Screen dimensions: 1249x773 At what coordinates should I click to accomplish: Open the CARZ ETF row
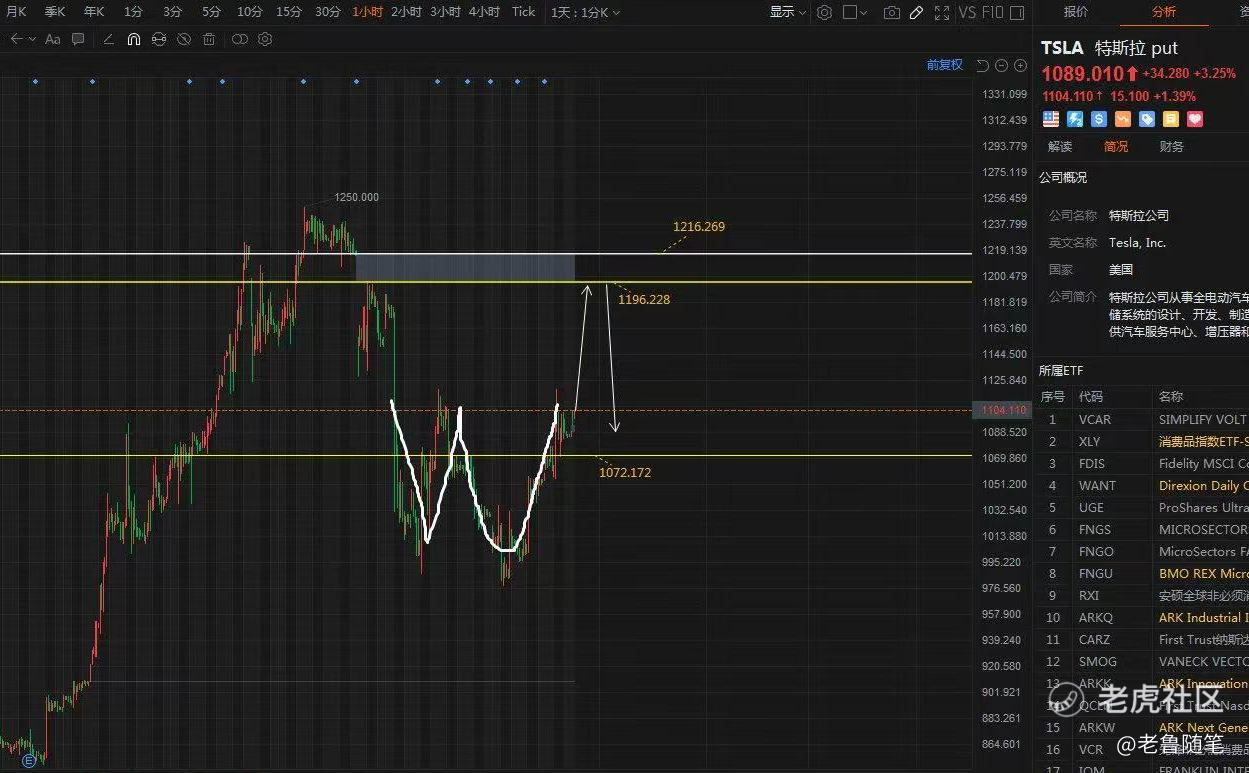click(x=1141, y=640)
